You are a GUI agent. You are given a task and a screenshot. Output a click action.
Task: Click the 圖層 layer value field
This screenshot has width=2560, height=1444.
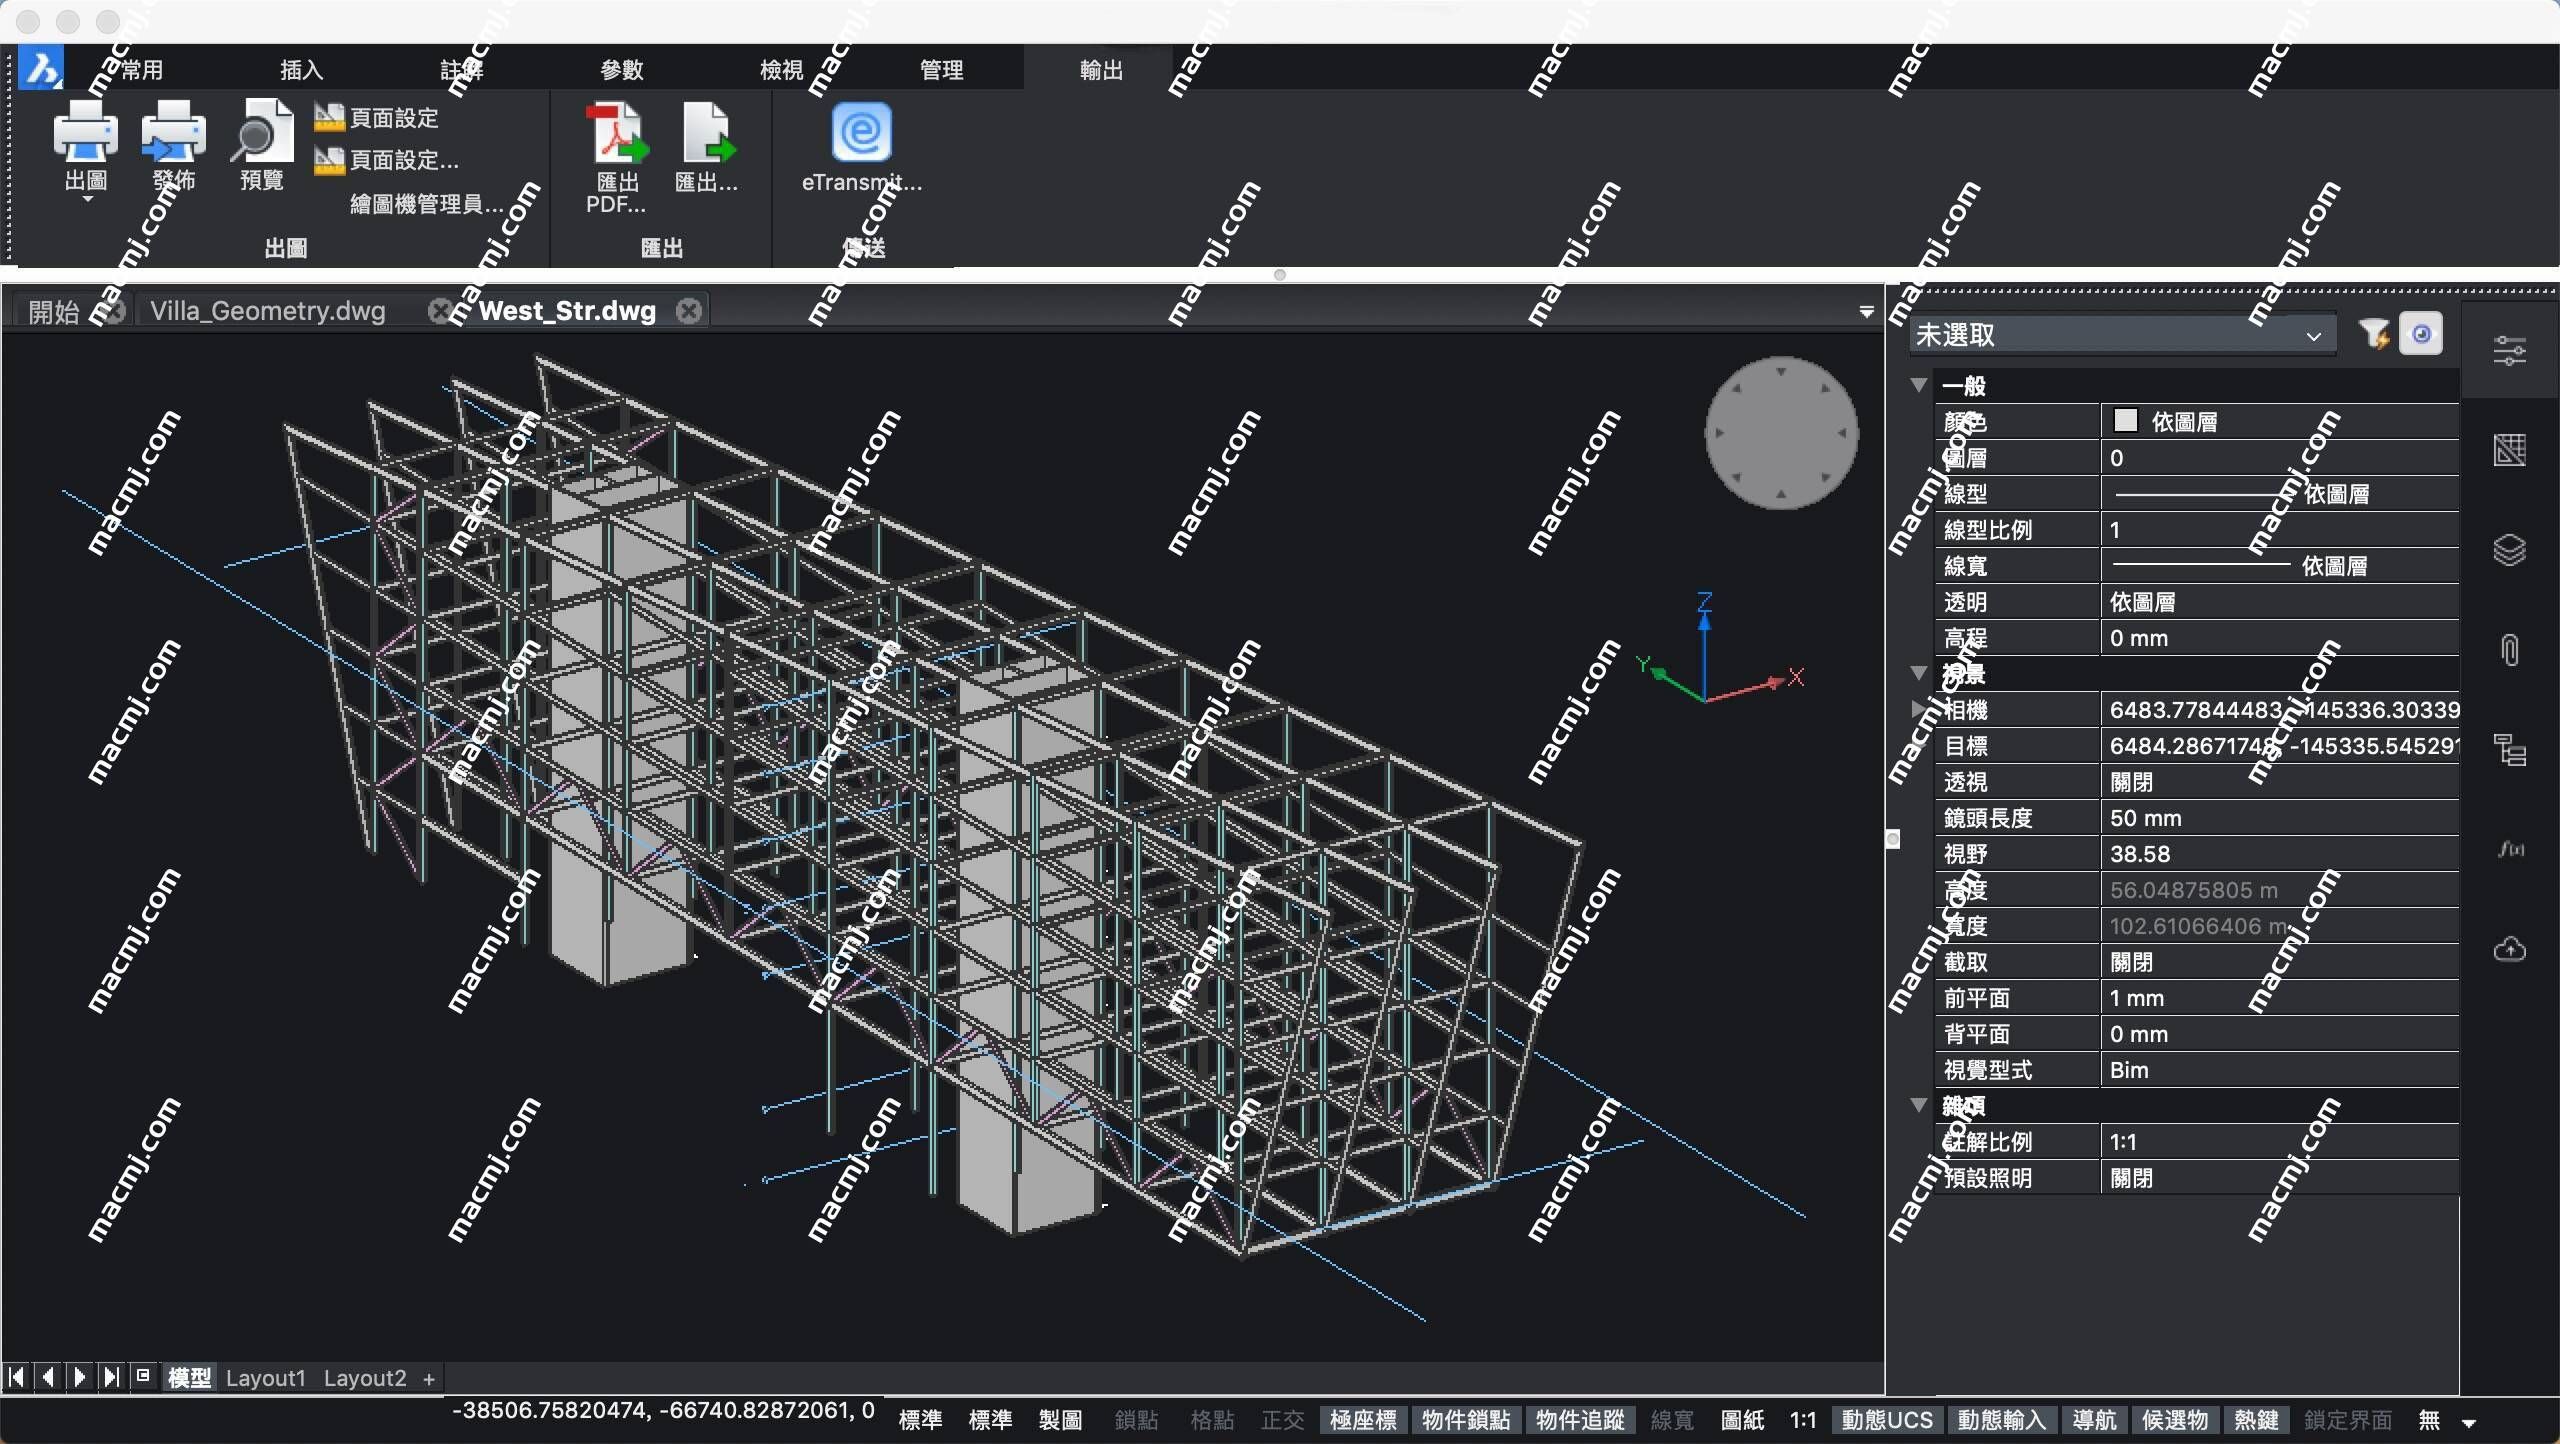(x=2280, y=457)
